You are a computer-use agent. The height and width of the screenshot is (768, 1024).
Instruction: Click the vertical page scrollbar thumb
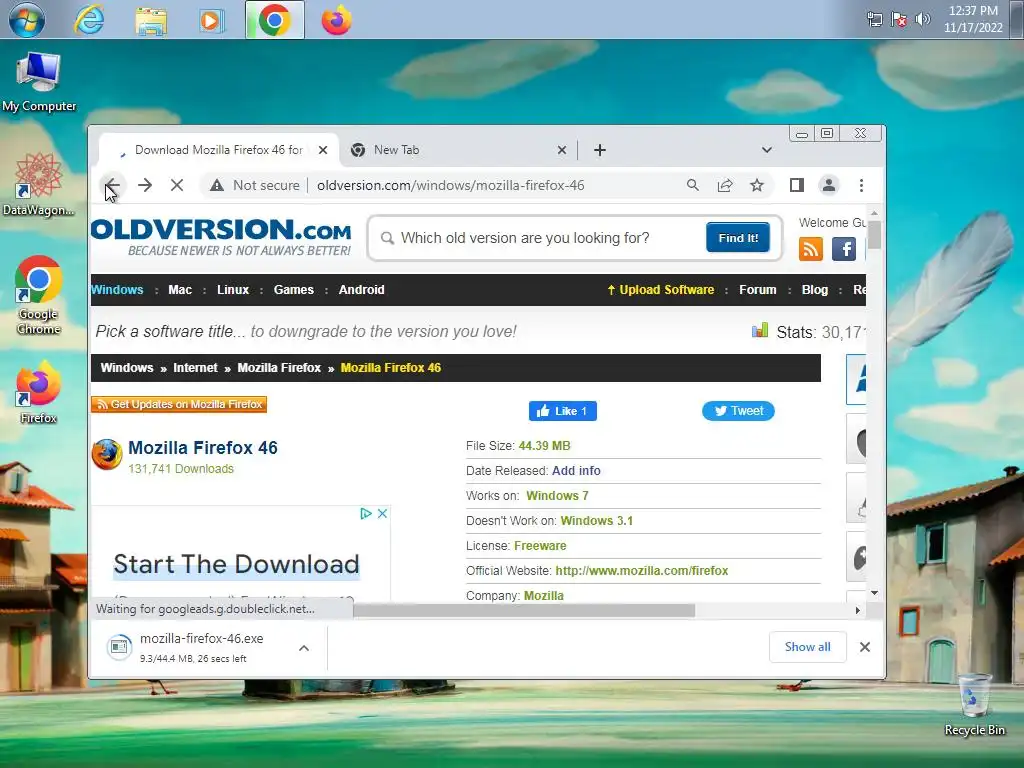(x=874, y=235)
